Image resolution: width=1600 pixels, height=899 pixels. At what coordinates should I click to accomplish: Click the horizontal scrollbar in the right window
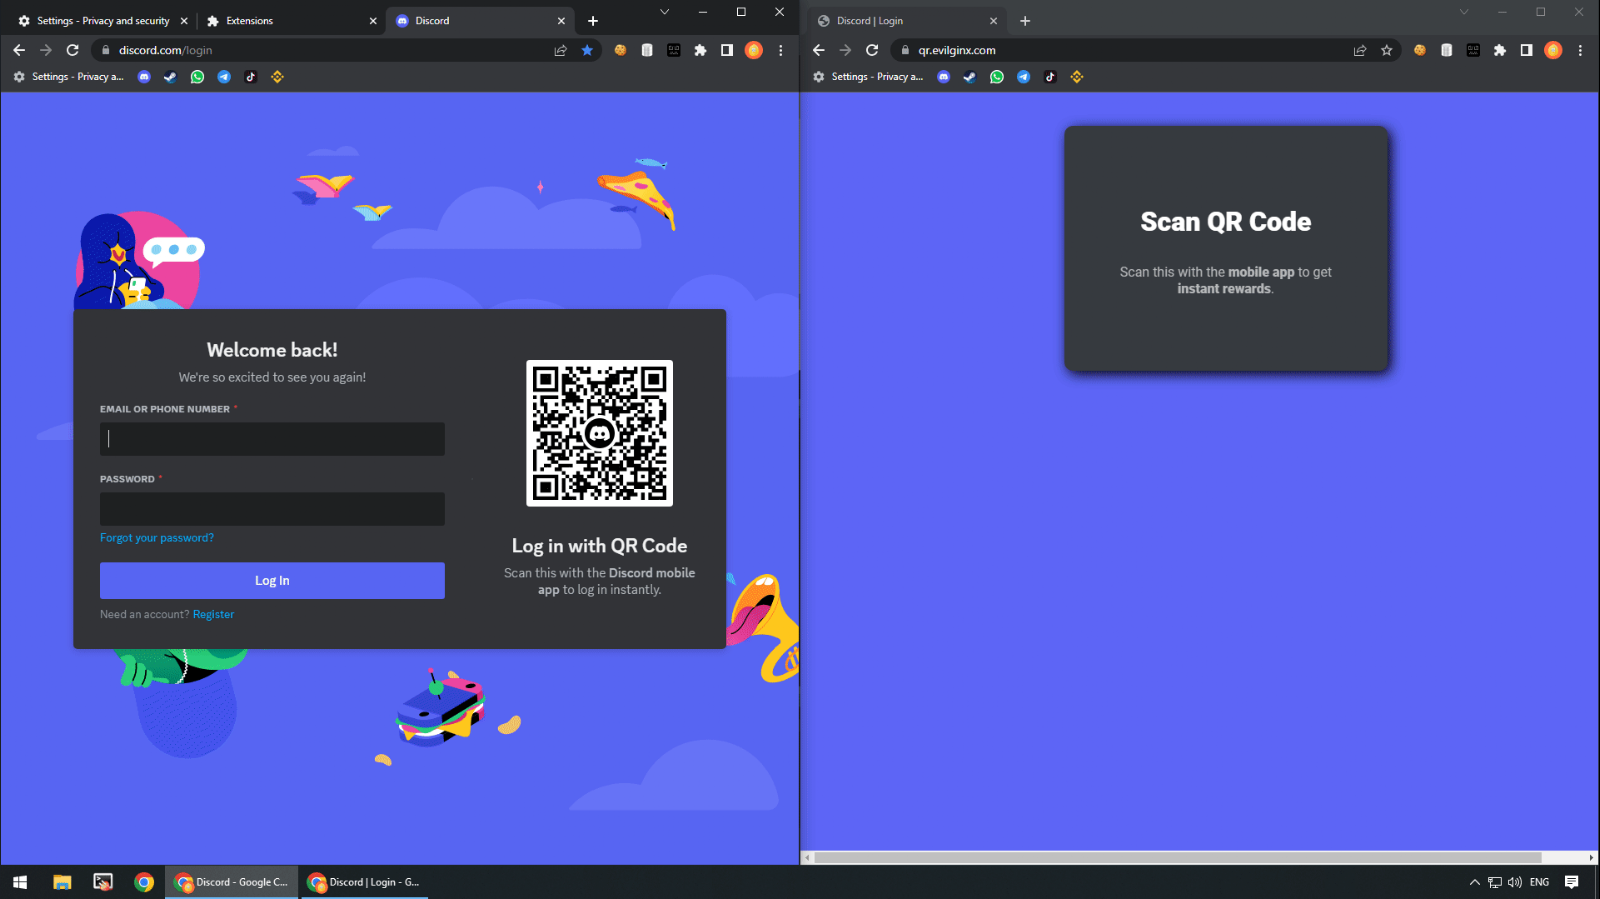1178,858
